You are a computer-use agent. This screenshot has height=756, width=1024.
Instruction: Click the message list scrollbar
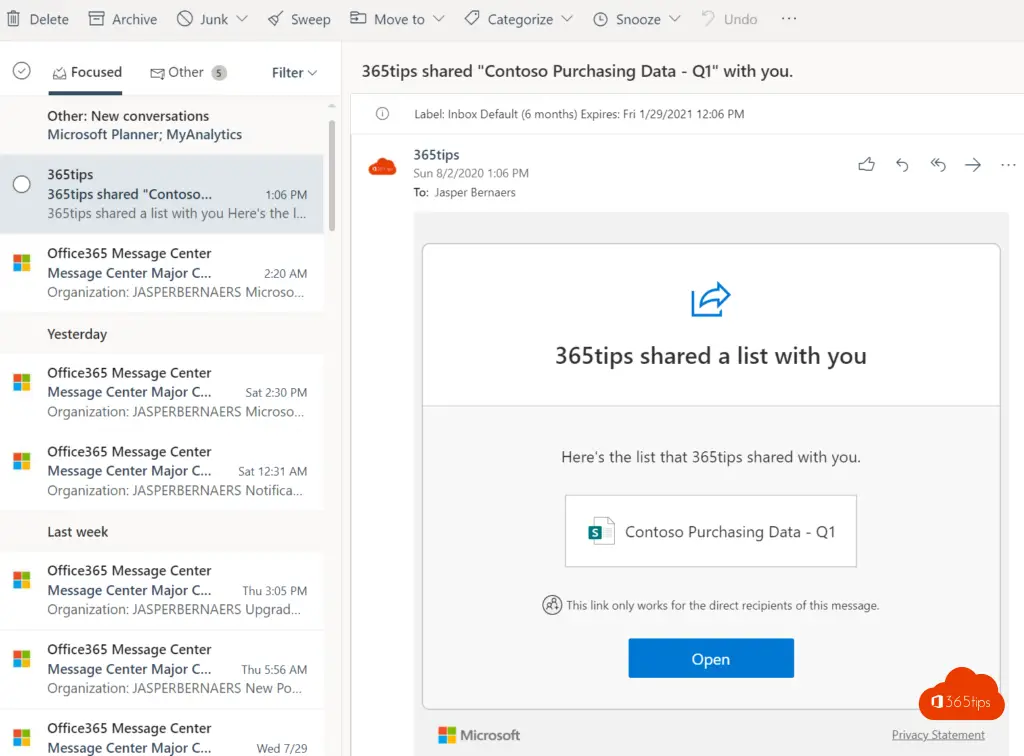331,175
